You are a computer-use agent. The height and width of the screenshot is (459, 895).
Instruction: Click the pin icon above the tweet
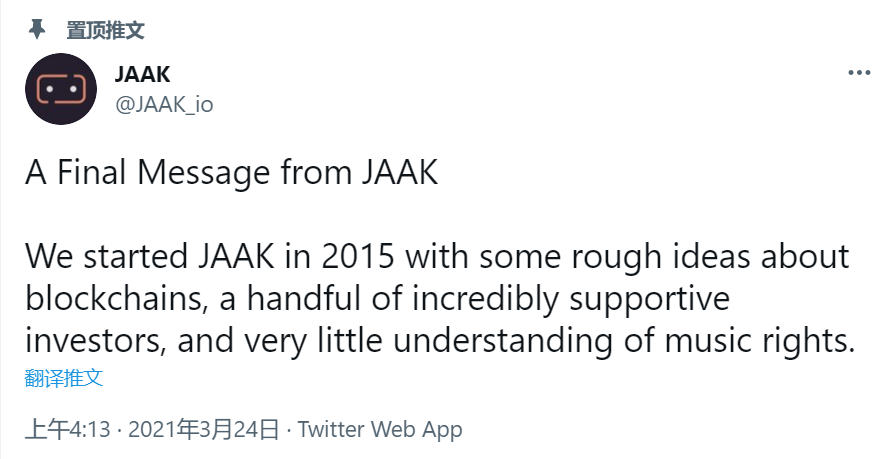[37, 30]
